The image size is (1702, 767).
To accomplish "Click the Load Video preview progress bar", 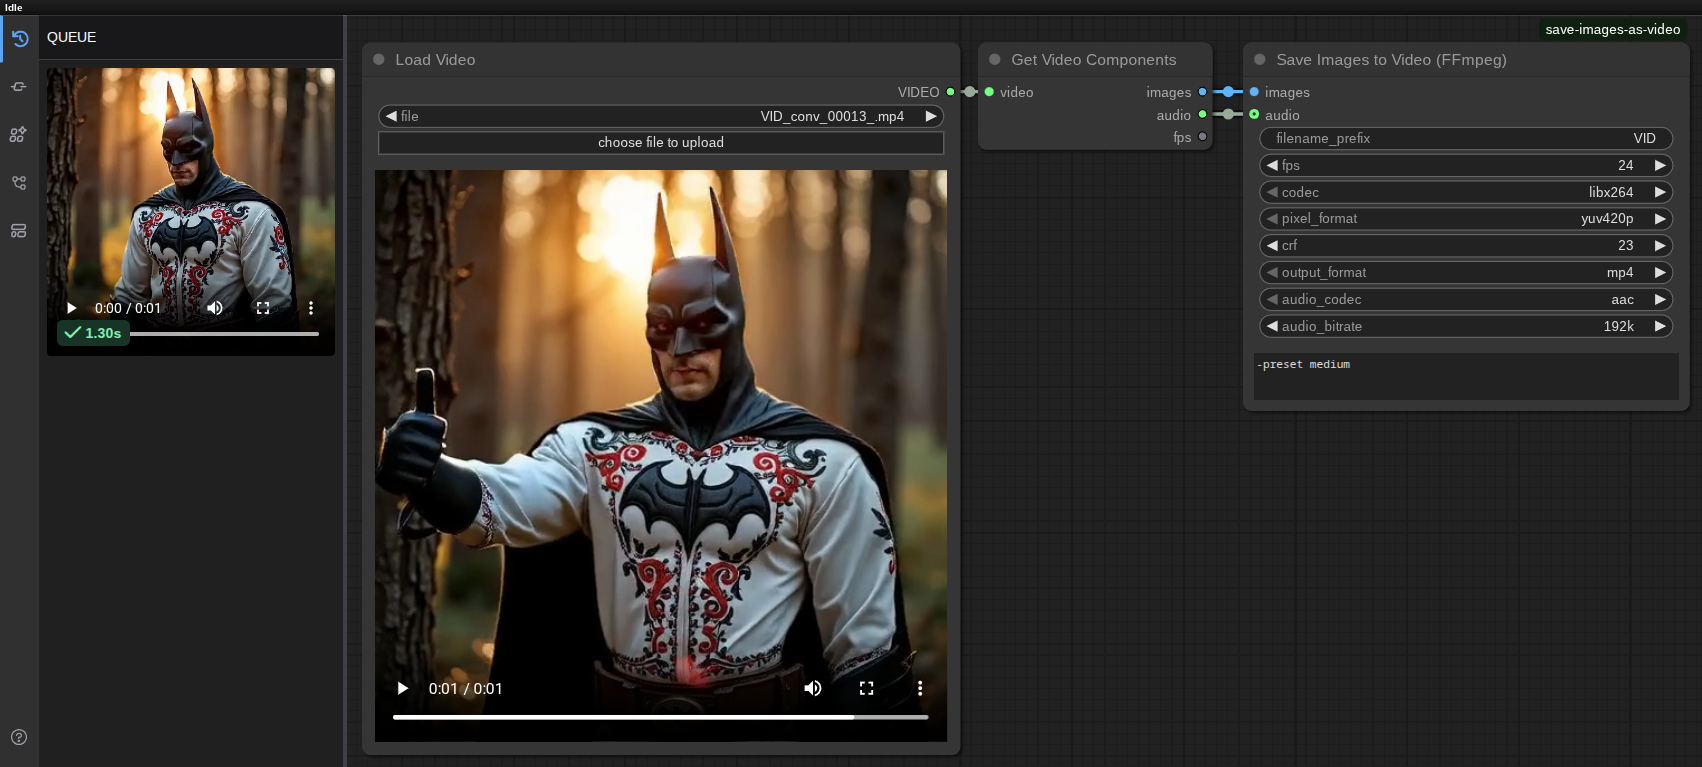I will tap(661, 717).
